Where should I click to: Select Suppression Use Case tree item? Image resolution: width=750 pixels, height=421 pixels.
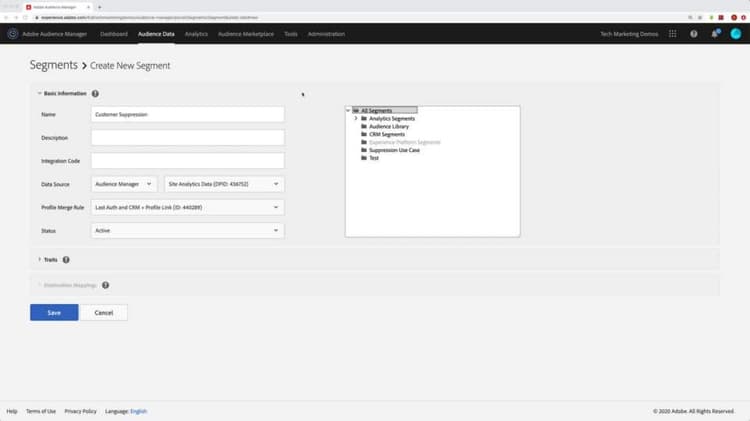[394, 150]
